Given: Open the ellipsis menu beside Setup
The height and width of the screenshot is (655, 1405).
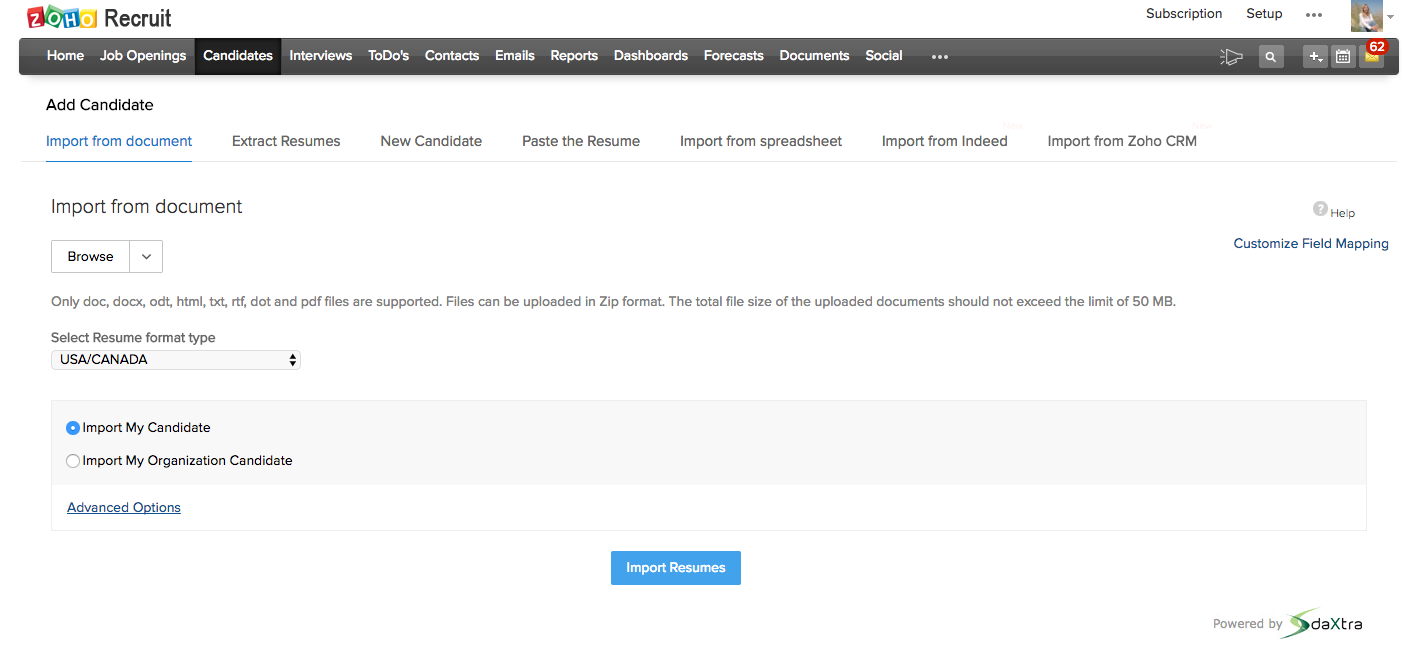Looking at the screenshot, I should [x=1314, y=15].
